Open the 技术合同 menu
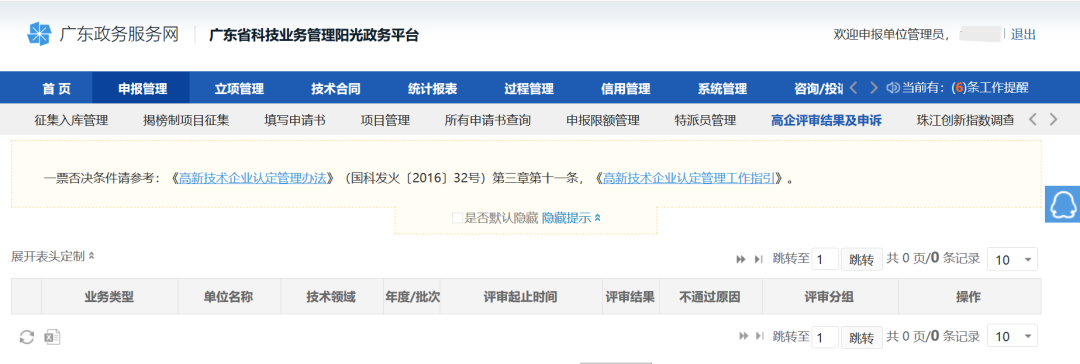 click(x=335, y=88)
